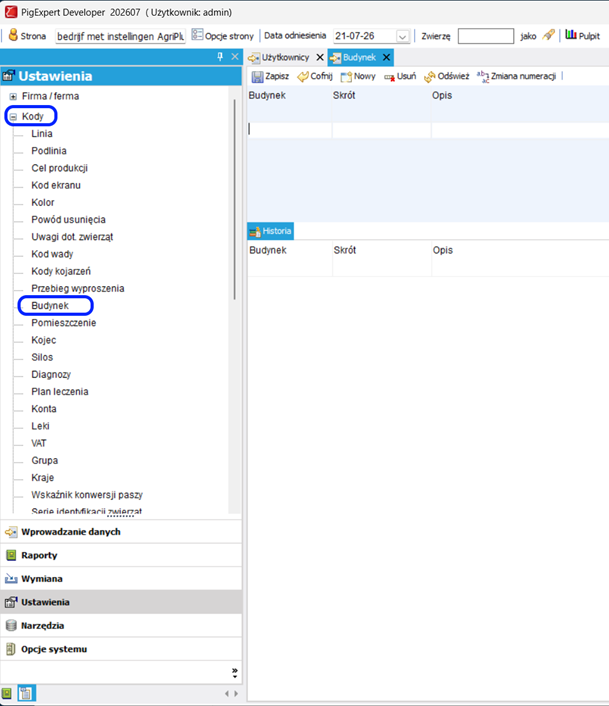
Task: Select Konta in the tree
Action: [44, 409]
